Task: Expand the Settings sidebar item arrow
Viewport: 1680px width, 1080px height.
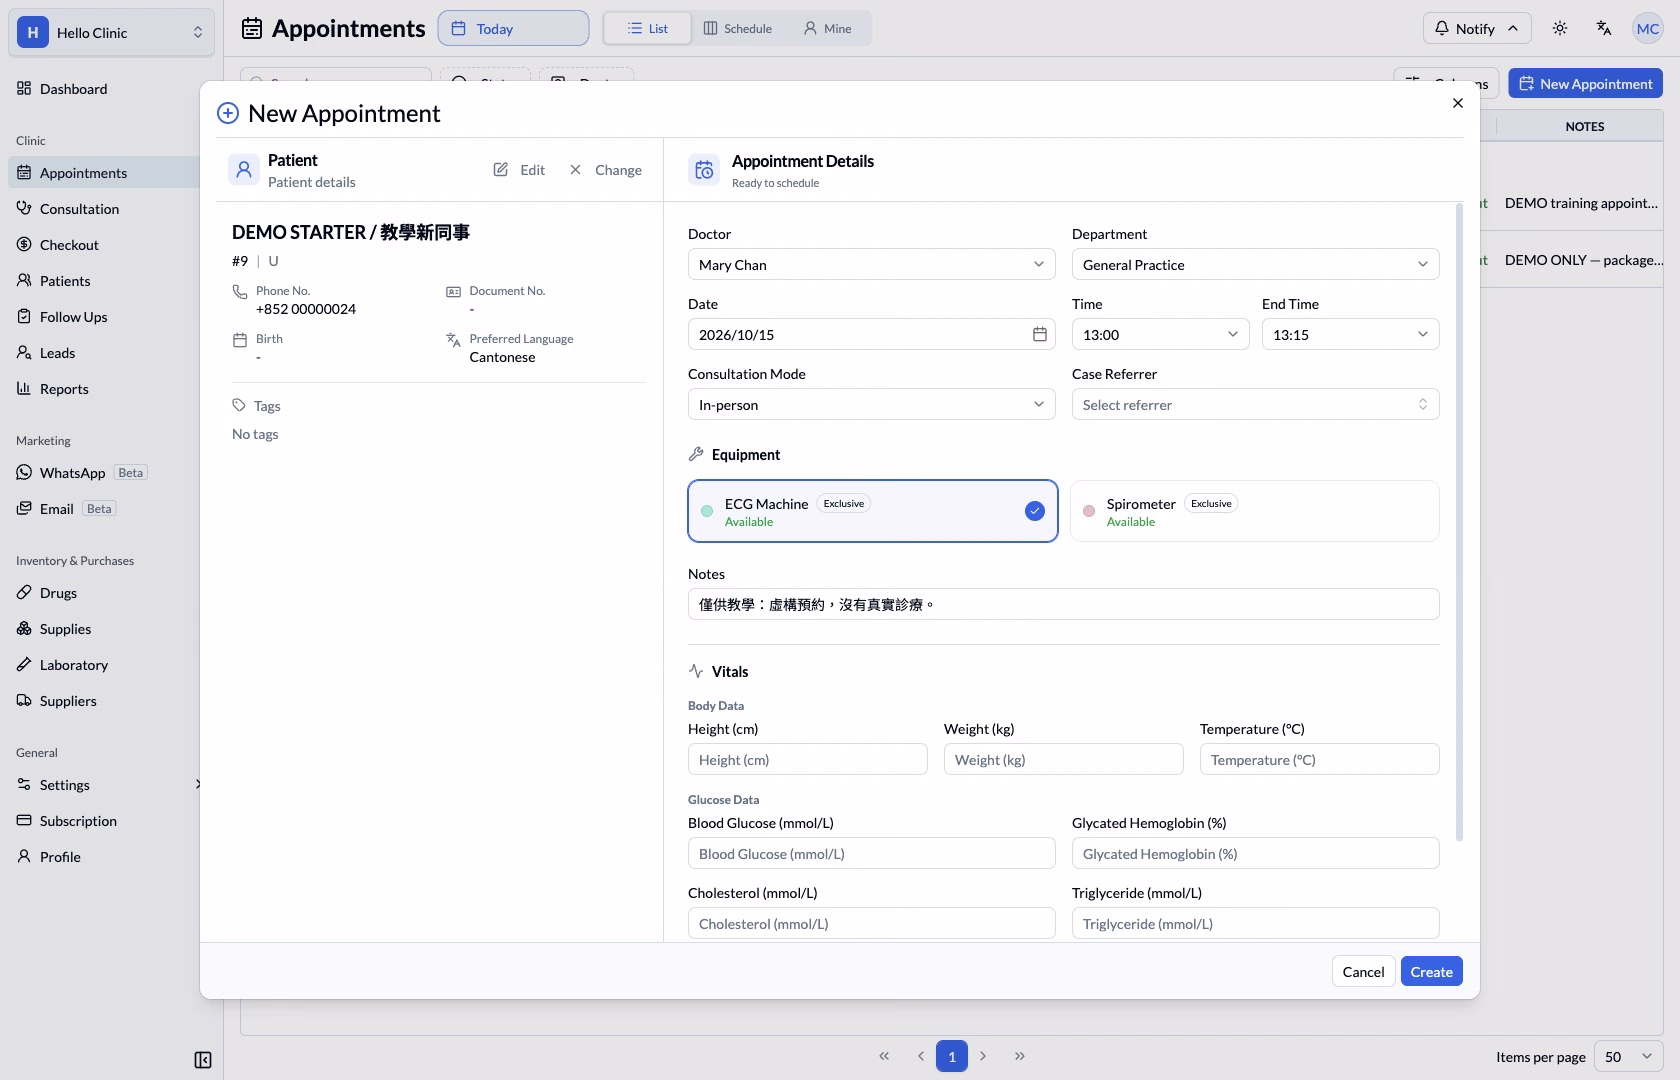Action: pos(198,784)
